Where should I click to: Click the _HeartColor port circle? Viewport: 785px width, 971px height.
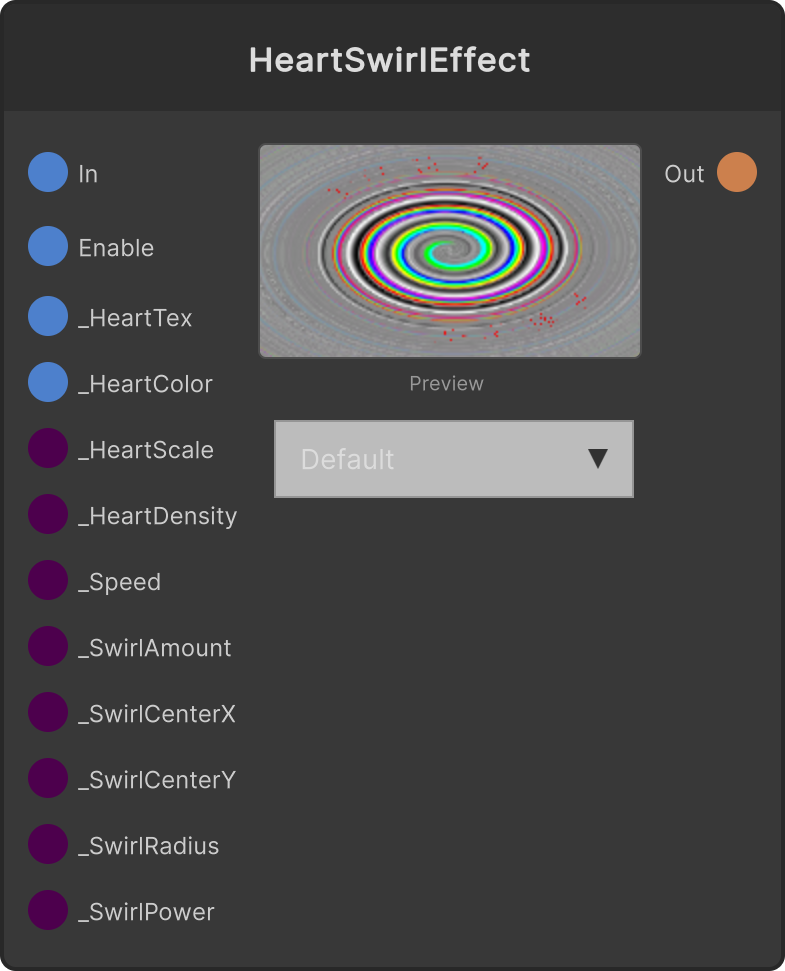coord(48,382)
